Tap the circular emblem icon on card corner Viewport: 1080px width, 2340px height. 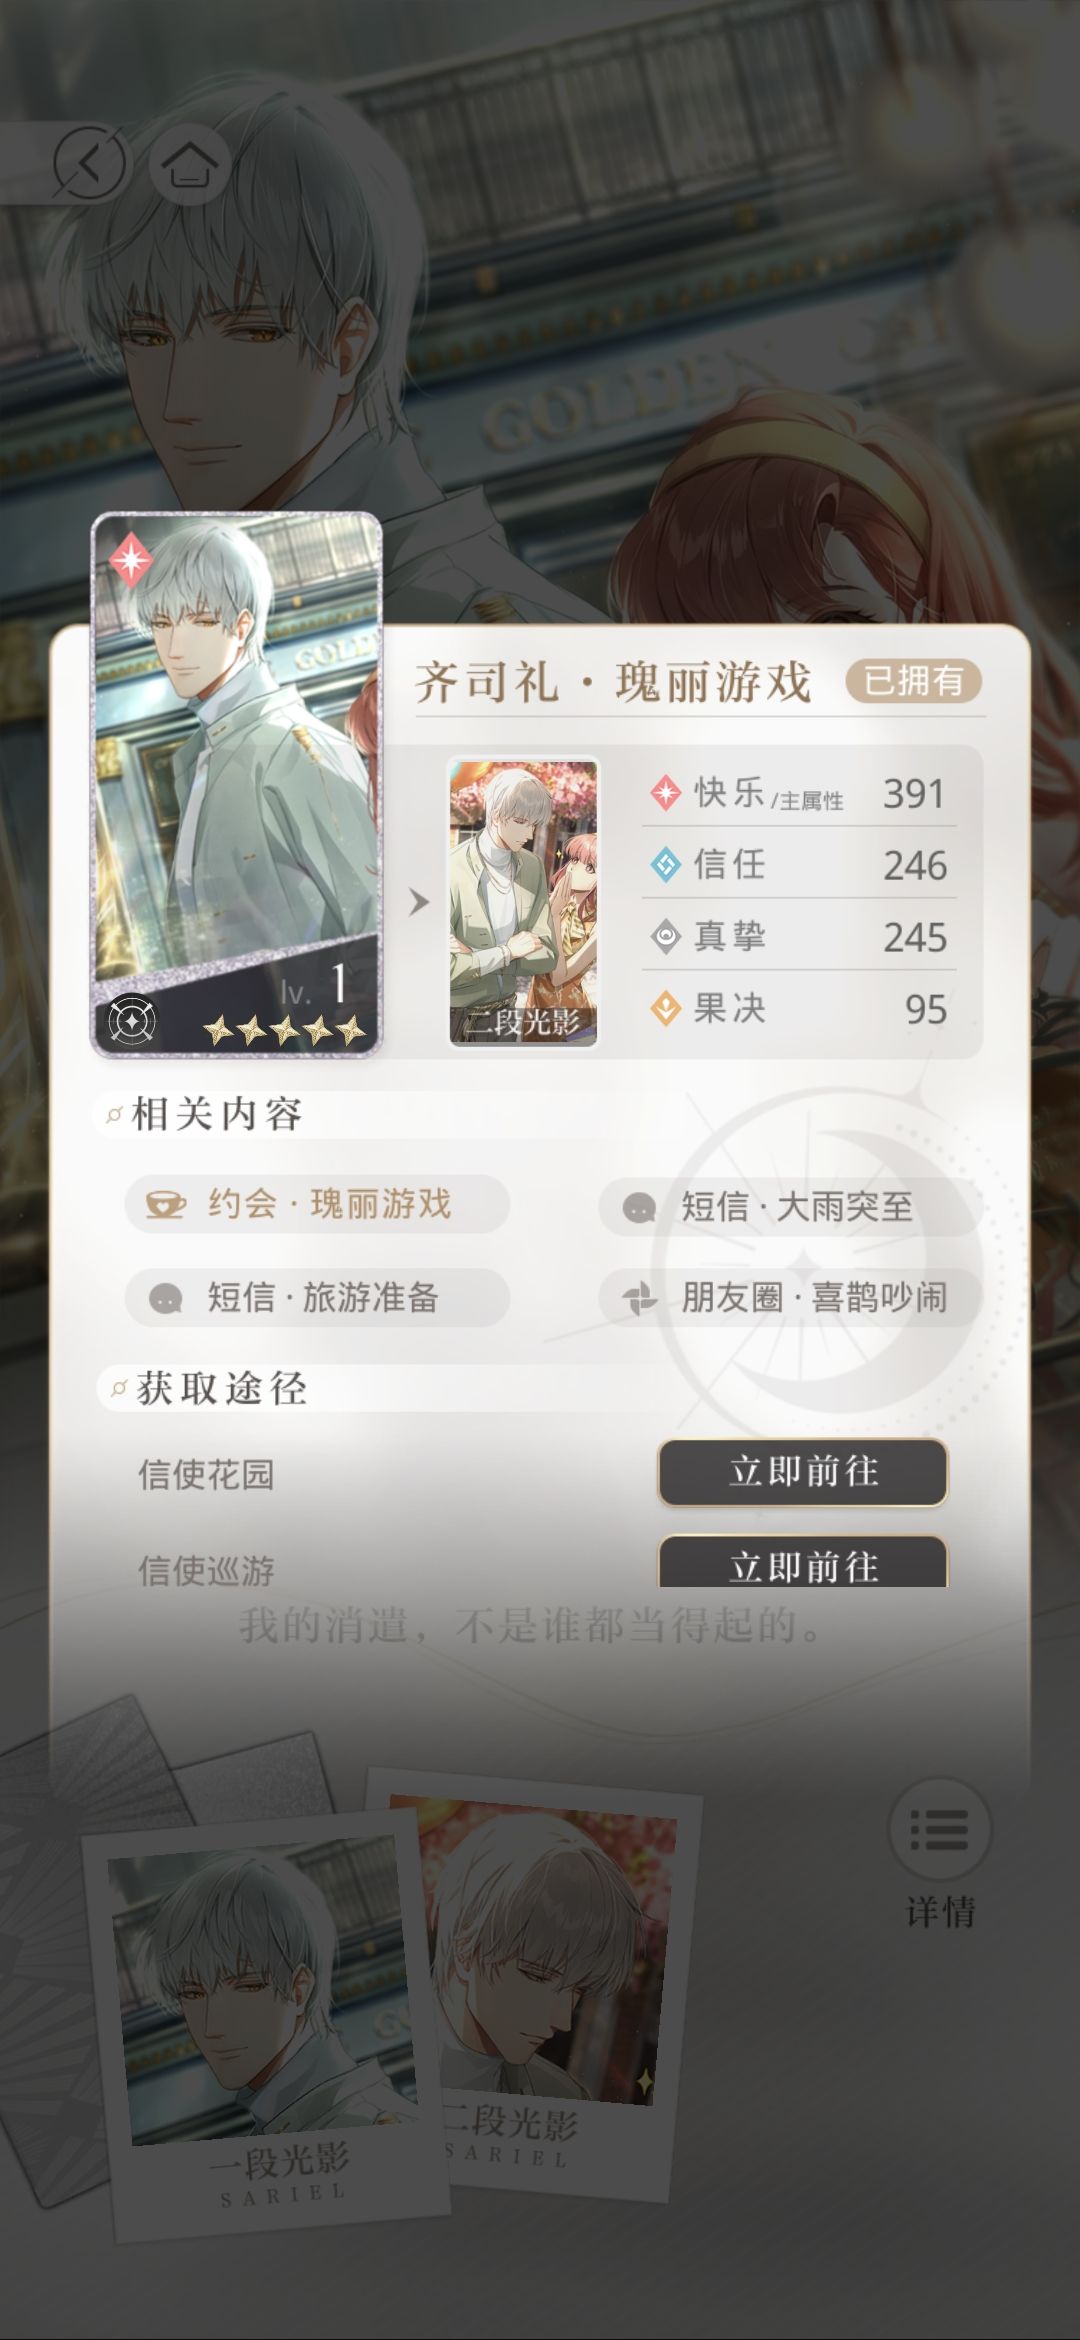tap(129, 1019)
